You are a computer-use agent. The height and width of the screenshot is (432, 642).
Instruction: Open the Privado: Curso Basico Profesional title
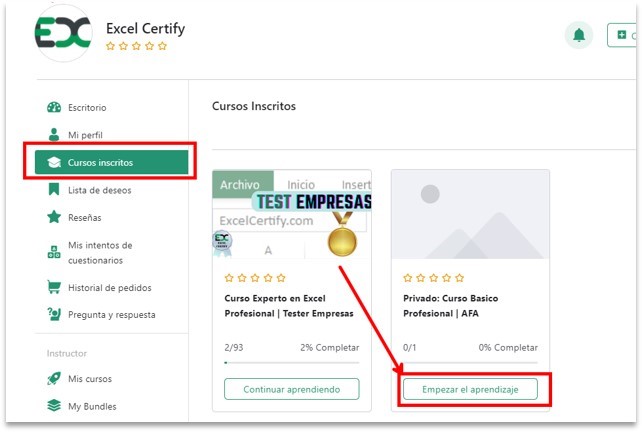[450, 306]
